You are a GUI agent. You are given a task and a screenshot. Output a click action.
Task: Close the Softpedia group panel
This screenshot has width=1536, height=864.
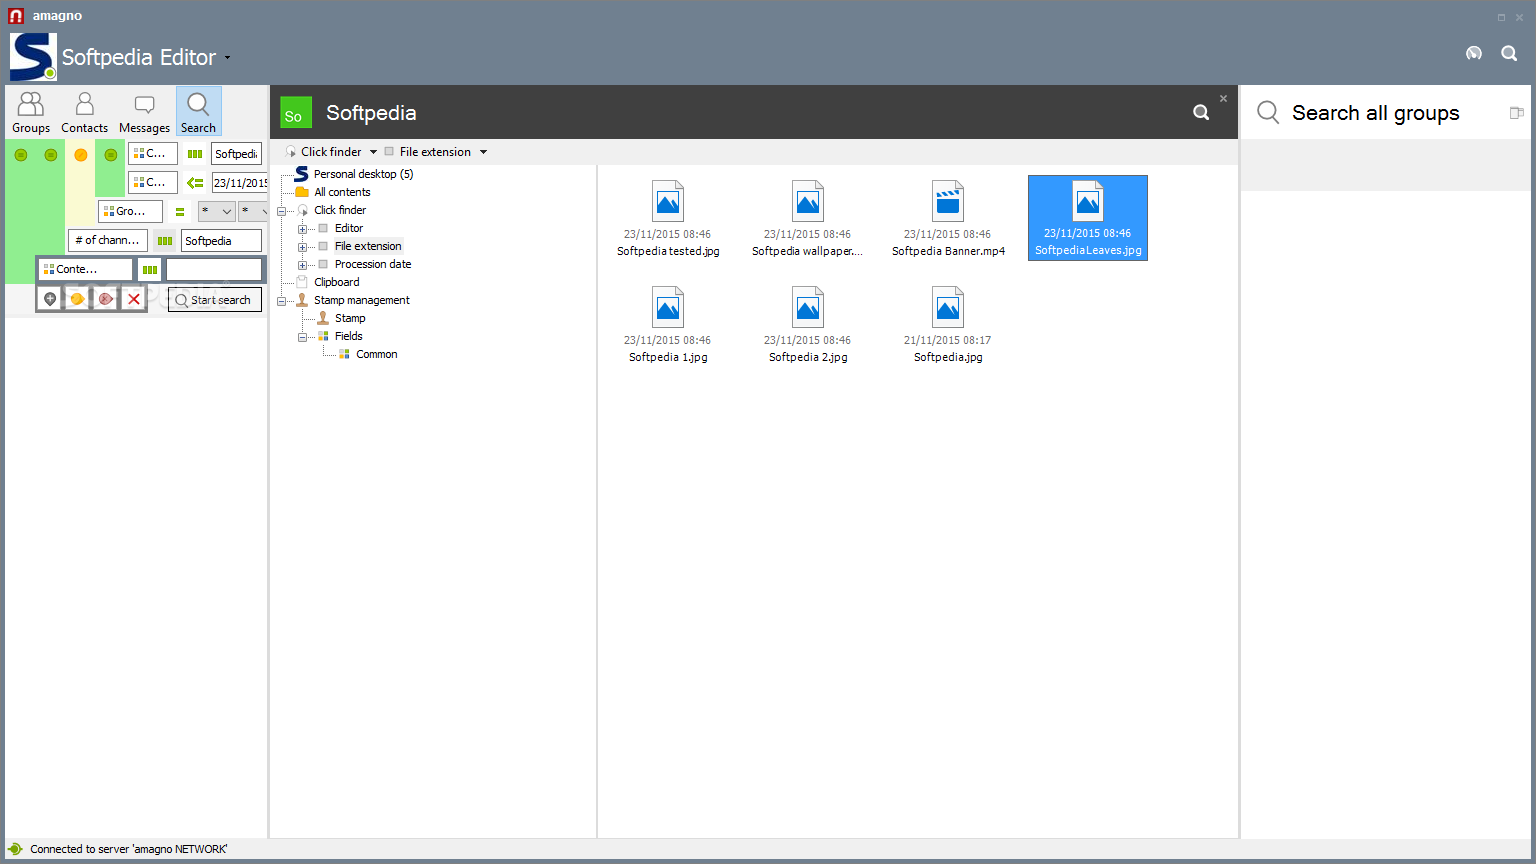(x=1223, y=98)
